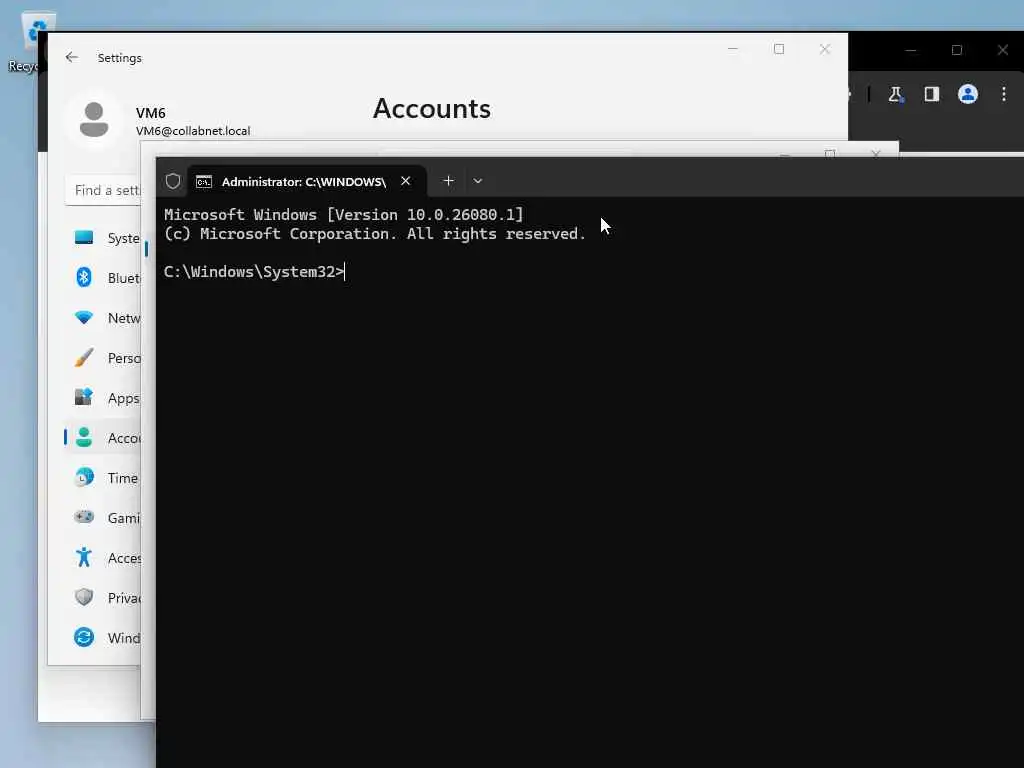
Task: Click the shield icon in Terminal title bar
Action: (x=172, y=181)
